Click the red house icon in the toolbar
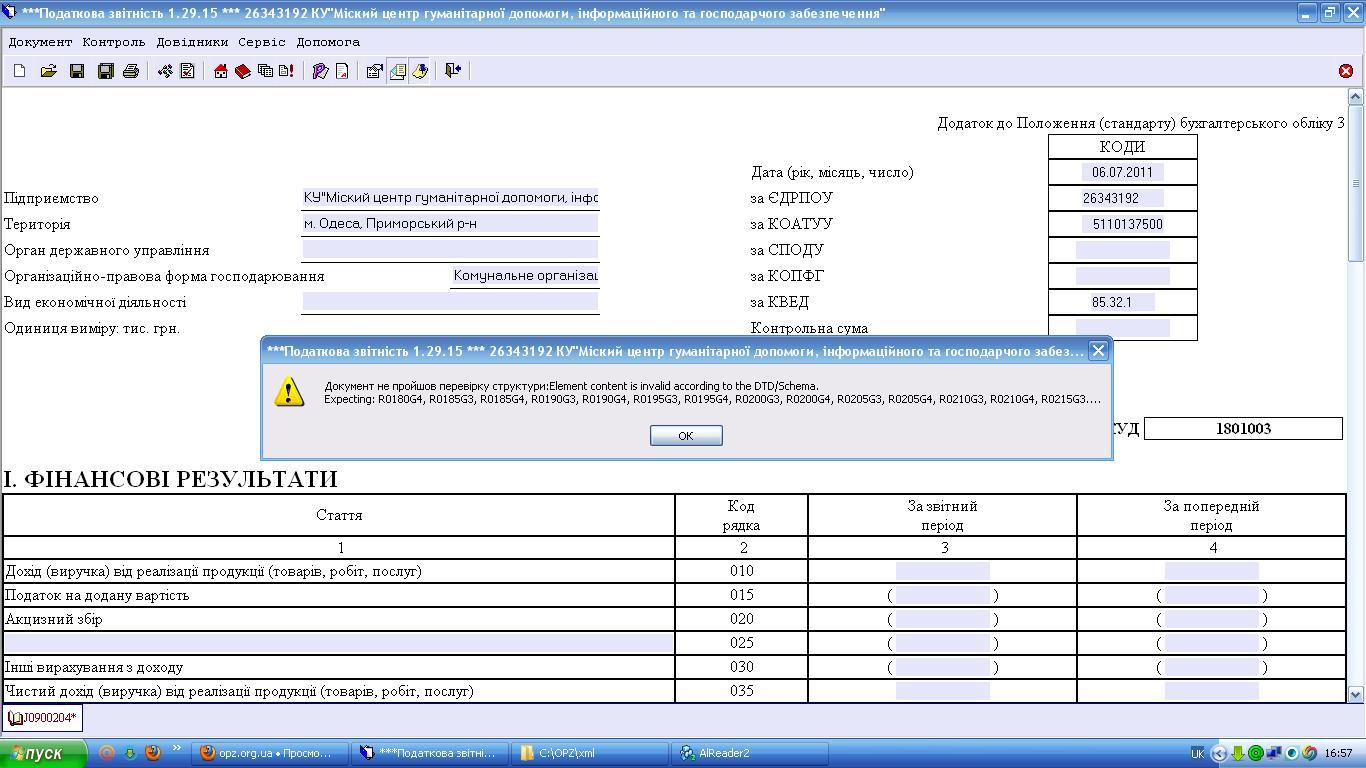The image size is (1366, 768). click(x=221, y=71)
